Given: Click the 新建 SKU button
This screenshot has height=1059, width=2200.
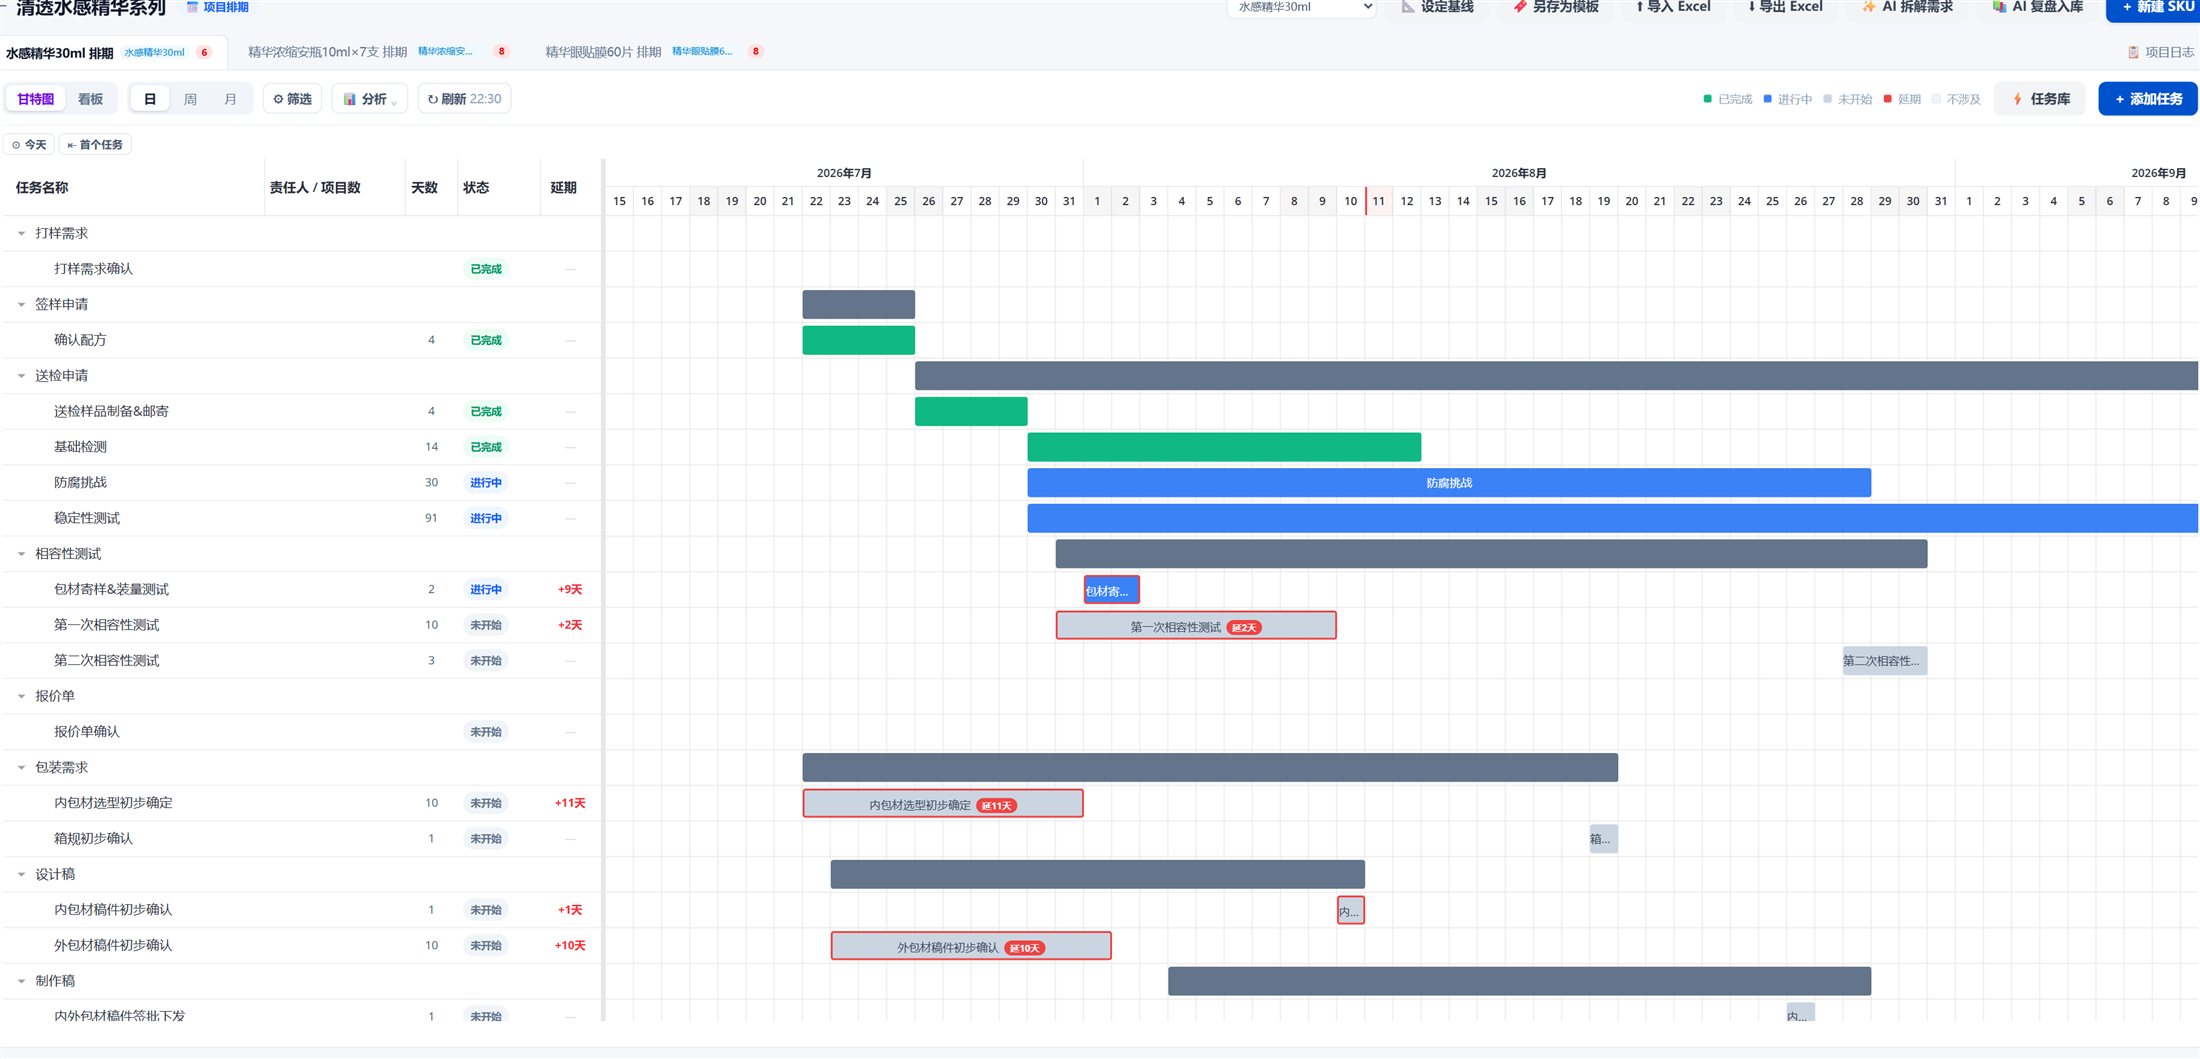Looking at the screenshot, I should tap(2155, 8).
